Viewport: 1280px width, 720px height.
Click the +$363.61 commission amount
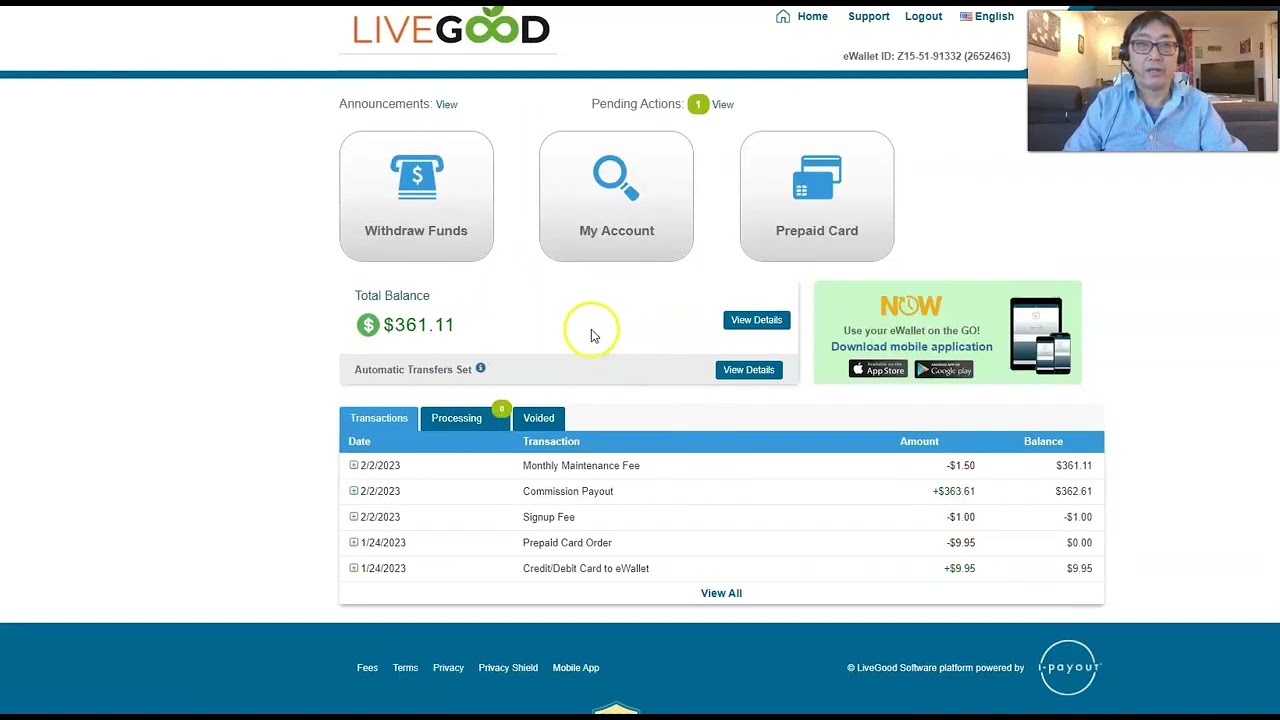[954, 491]
